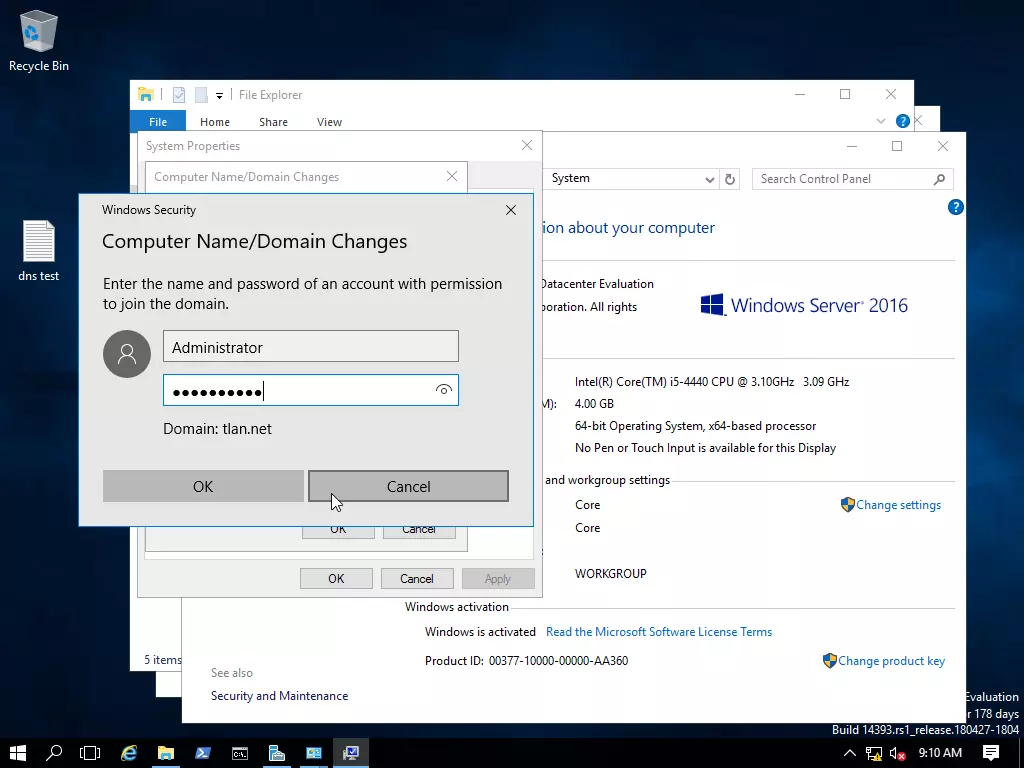
Task: Cancel the Windows Security credentials prompt
Action: pyautogui.click(x=408, y=486)
